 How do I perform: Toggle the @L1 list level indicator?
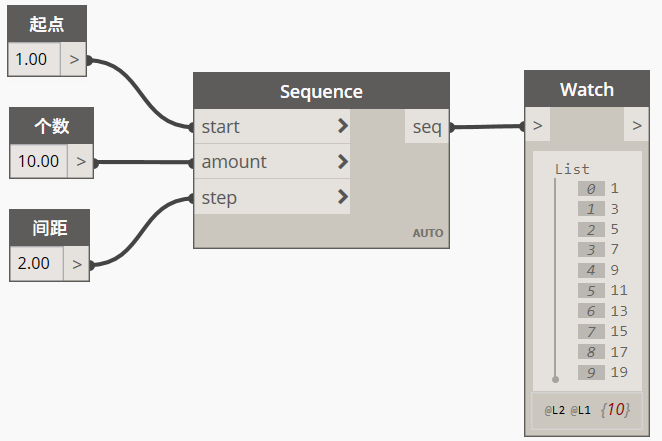pos(581,410)
